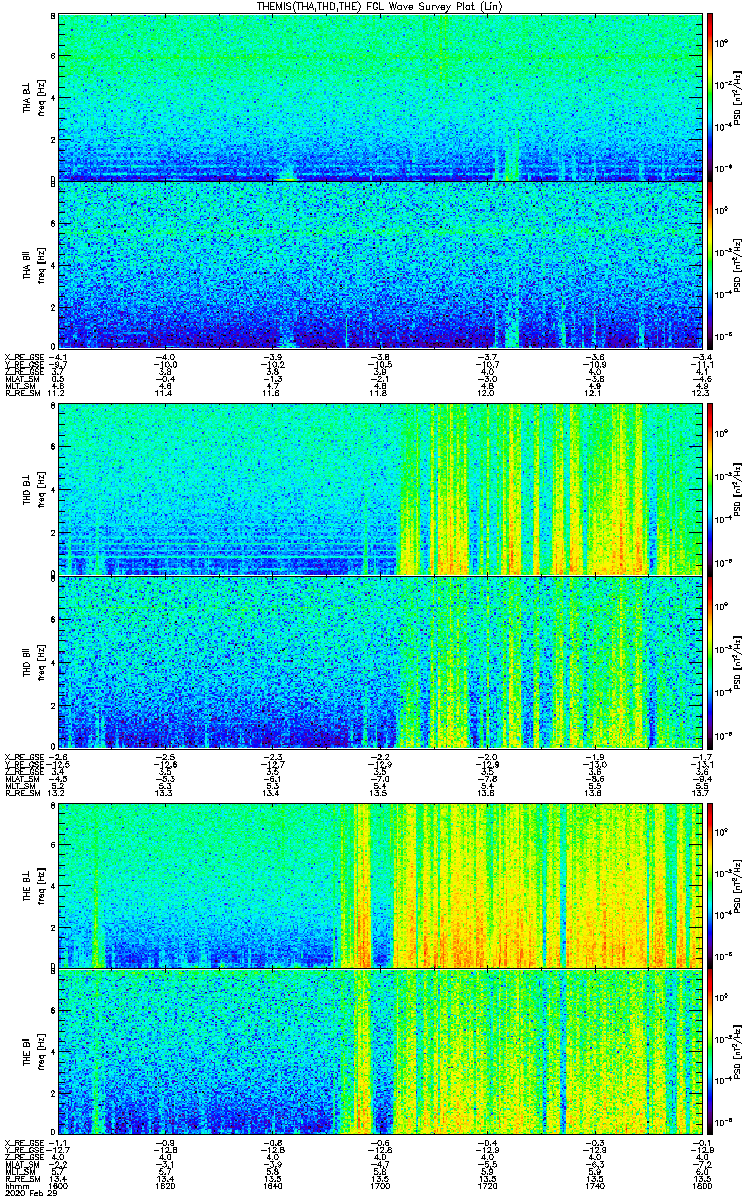Click inside the THA B-perpendicular spectrogram panel
Screen dimensions: 750x1200
click(x=380, y=97)
